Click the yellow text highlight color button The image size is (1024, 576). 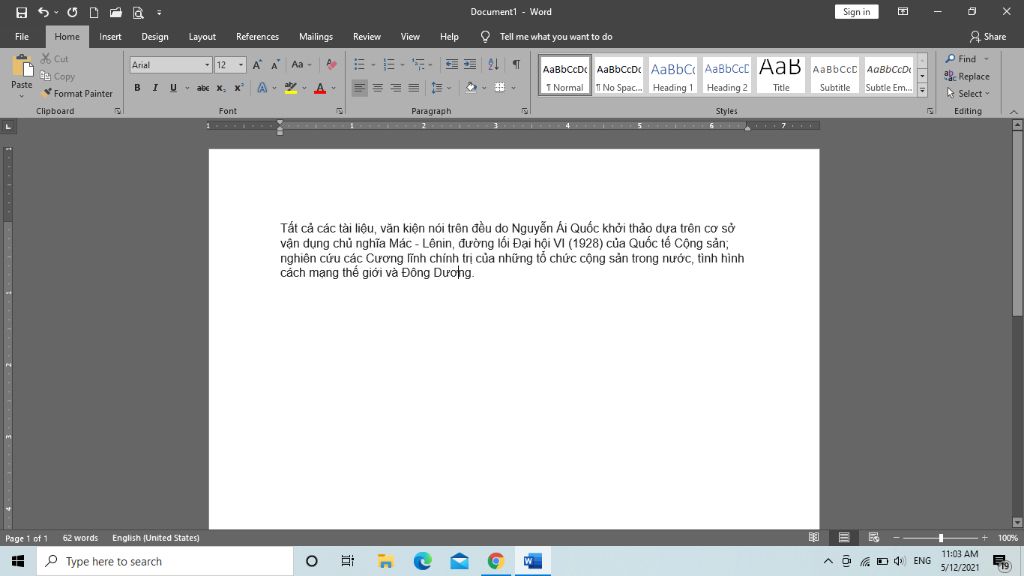(291, 88)
